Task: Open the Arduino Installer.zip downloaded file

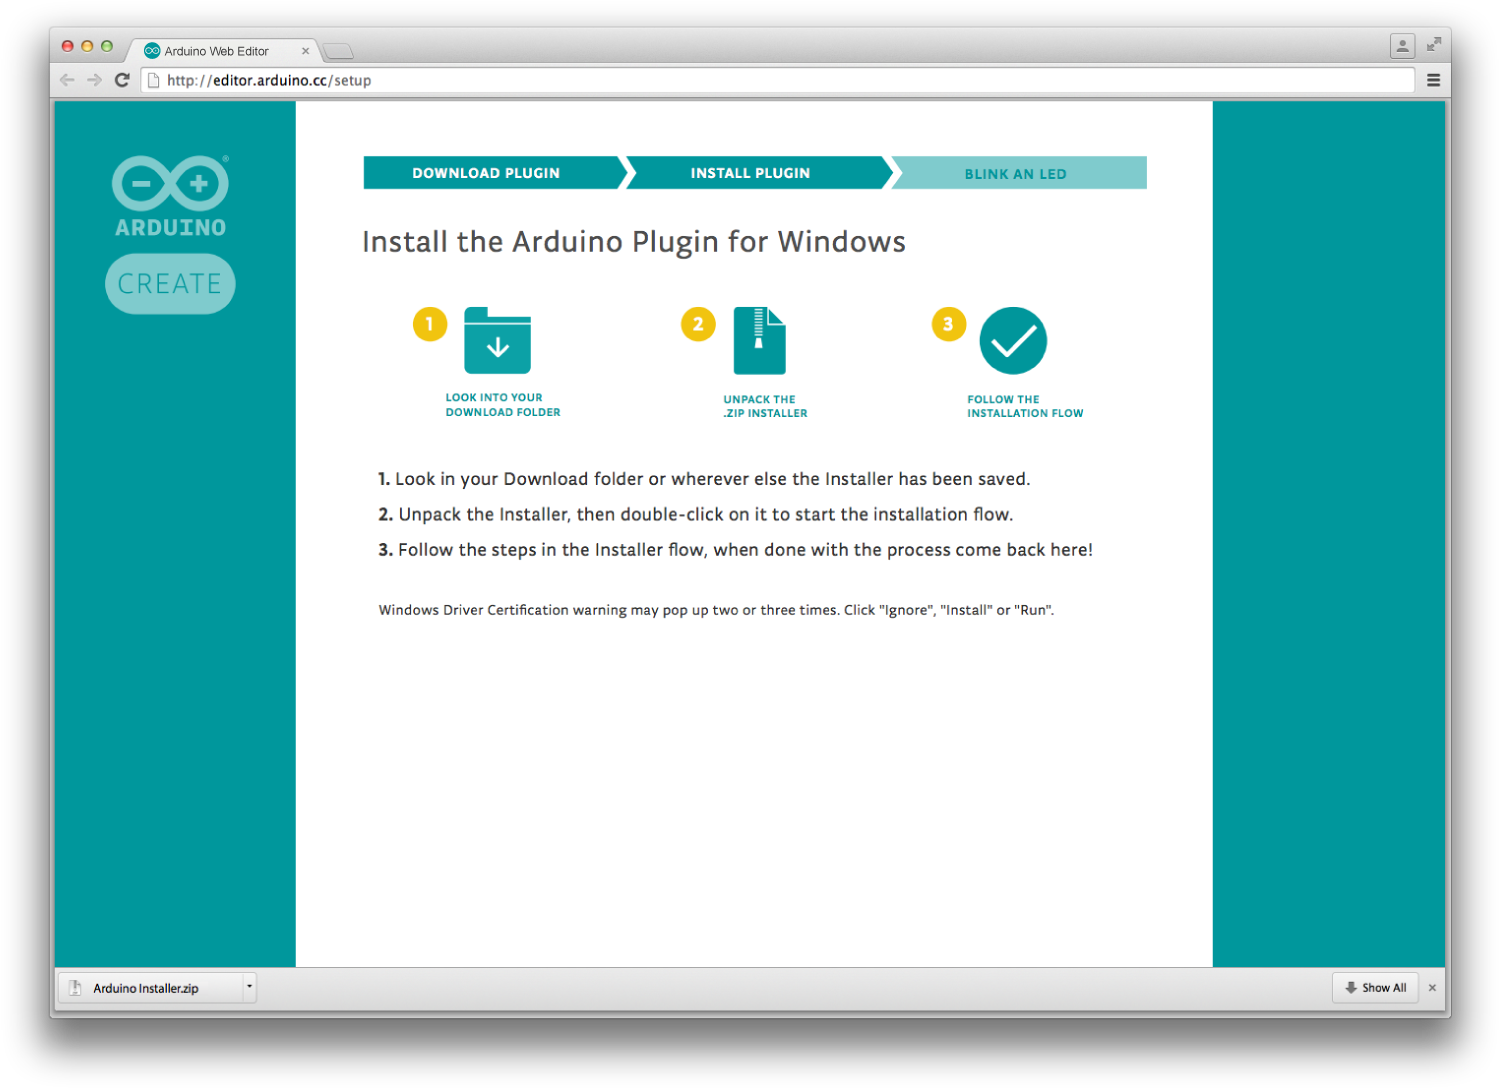Action: pyautogui.click(x=146, y=988)
